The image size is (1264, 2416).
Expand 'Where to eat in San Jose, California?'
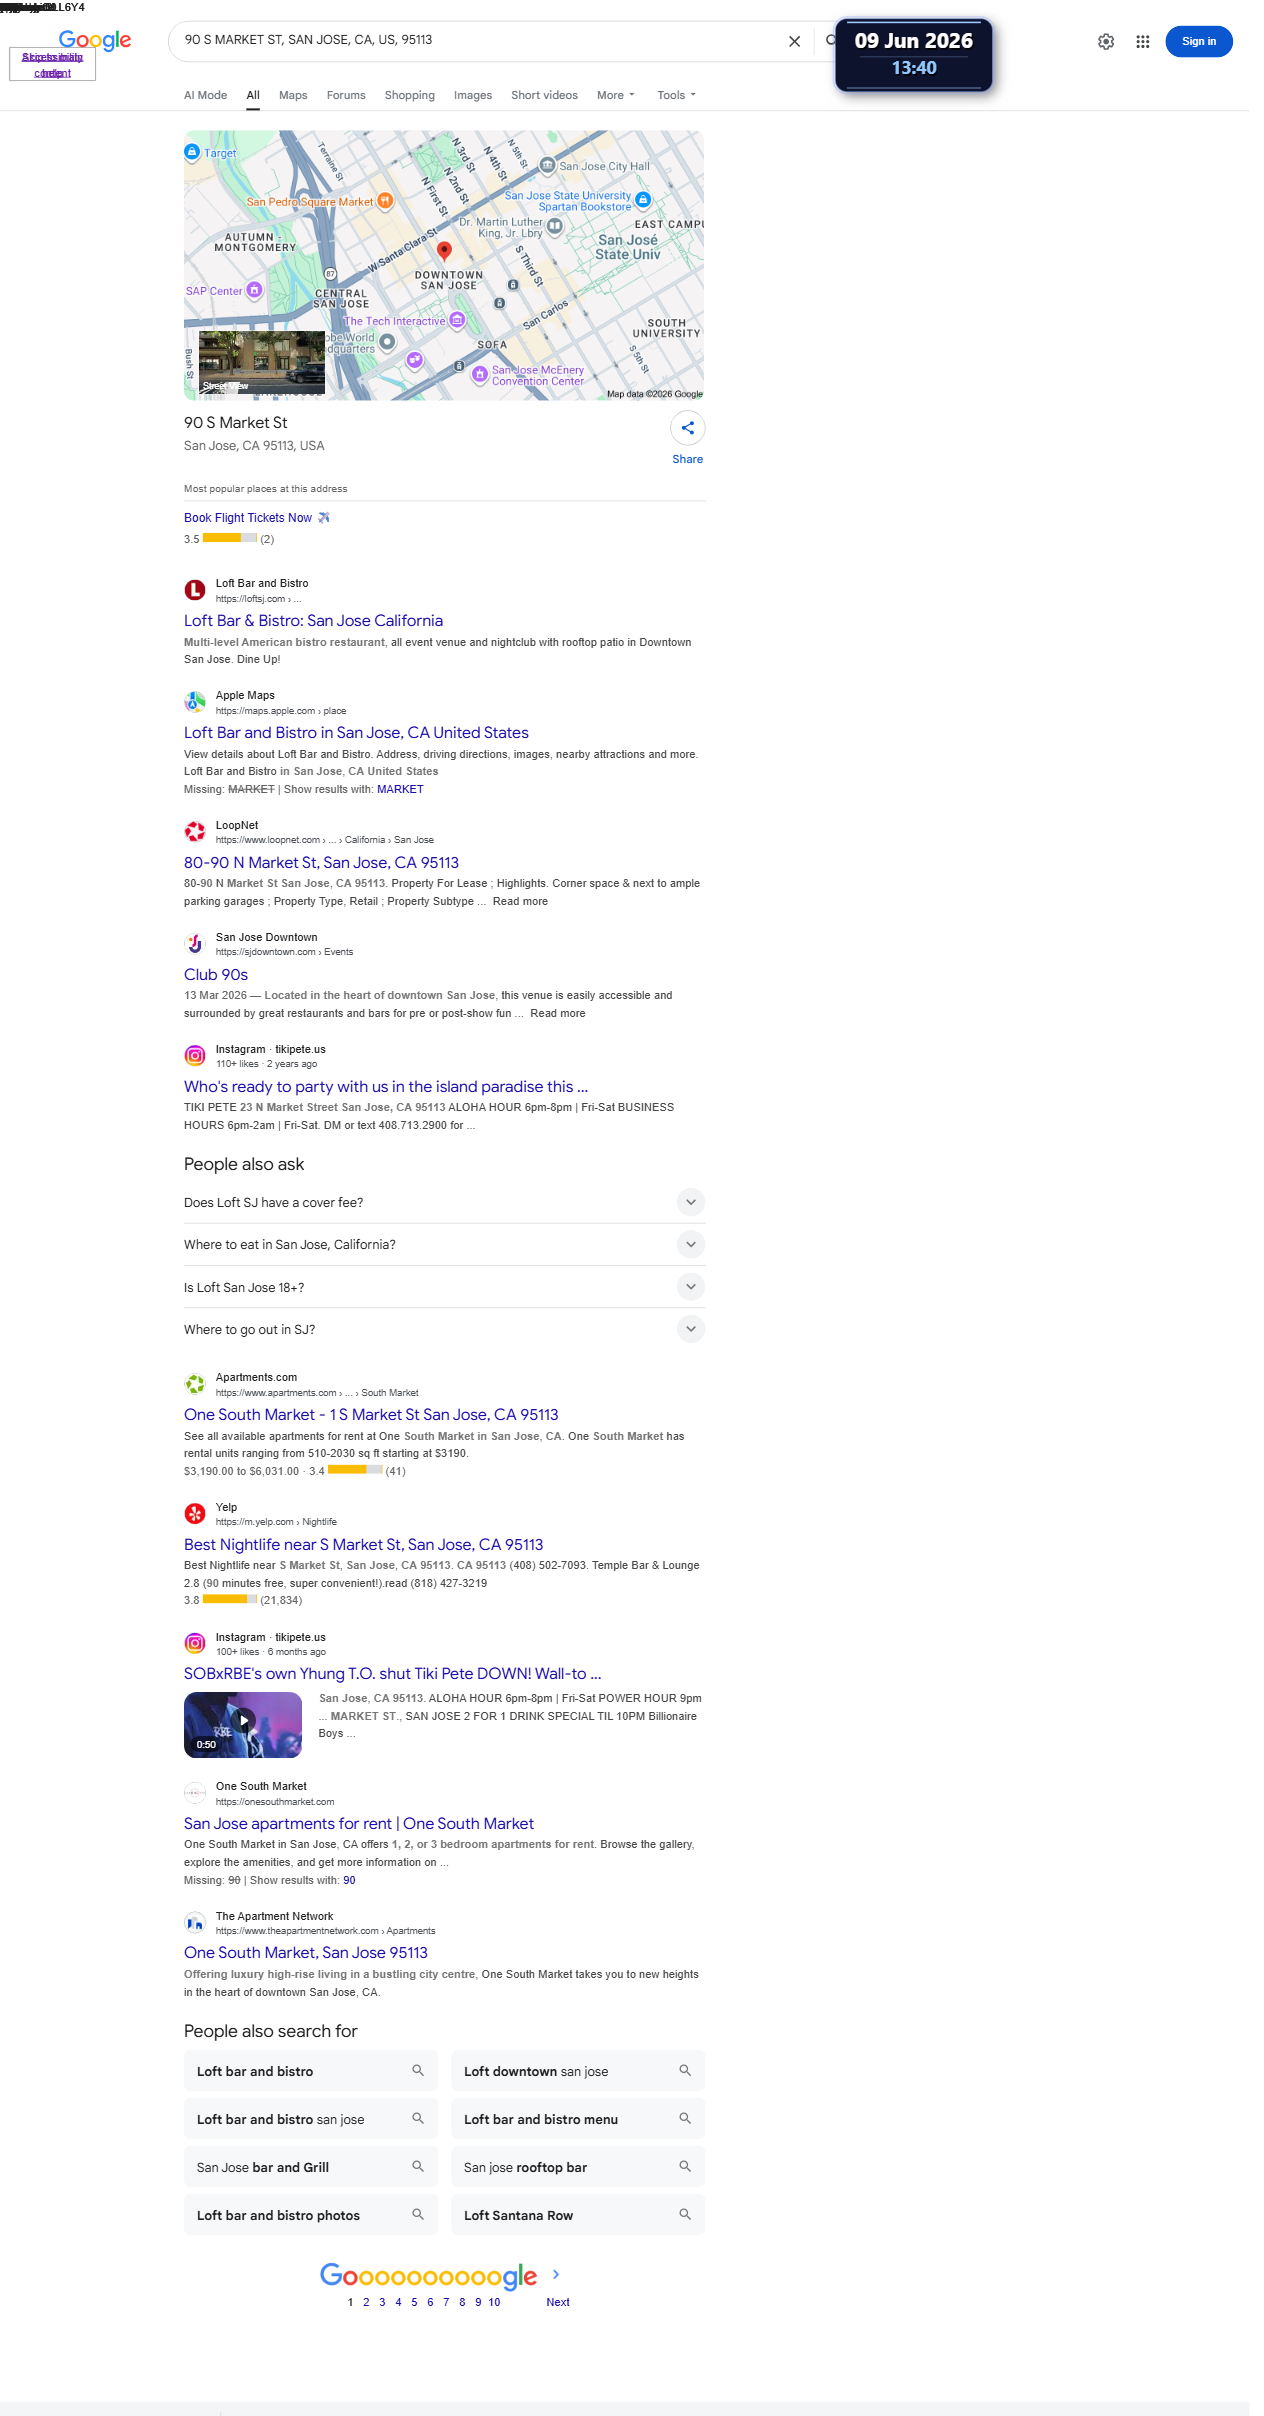pyautogui.click(x=444, y=1245)
